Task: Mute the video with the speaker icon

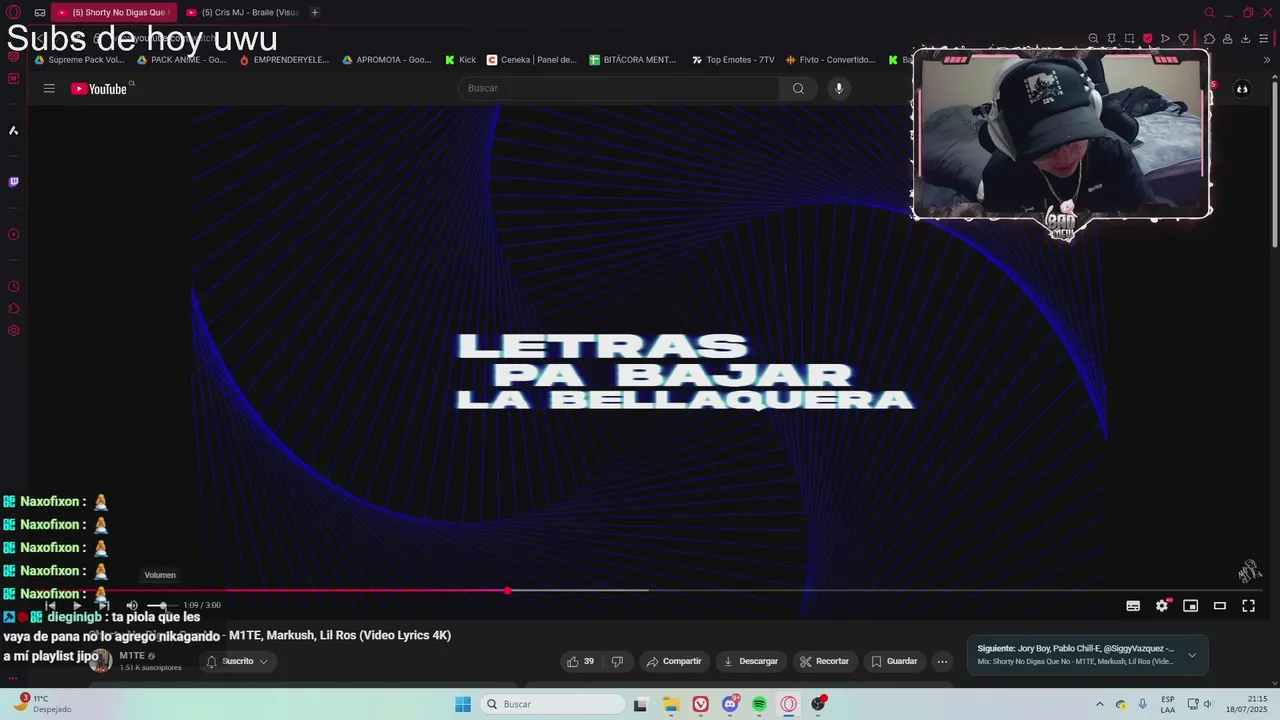Action: coord(132,605)
